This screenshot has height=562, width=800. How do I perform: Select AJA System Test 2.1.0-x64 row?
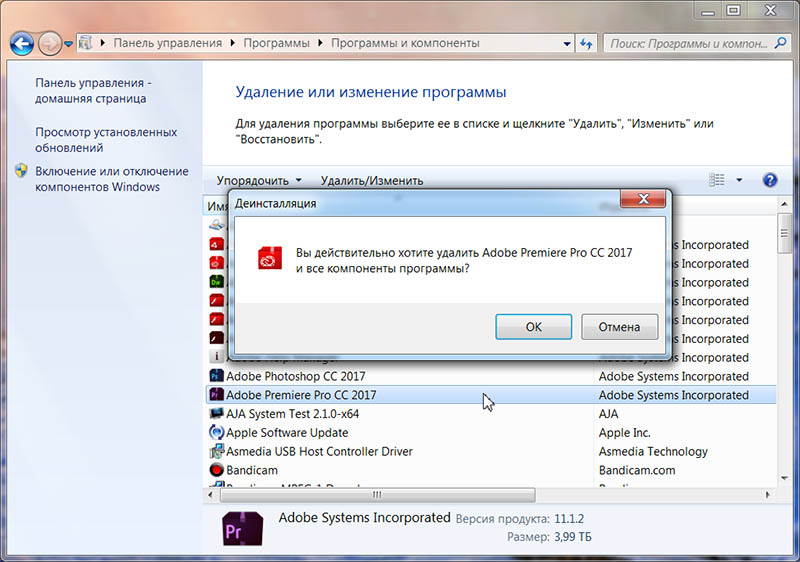point(490,414)
